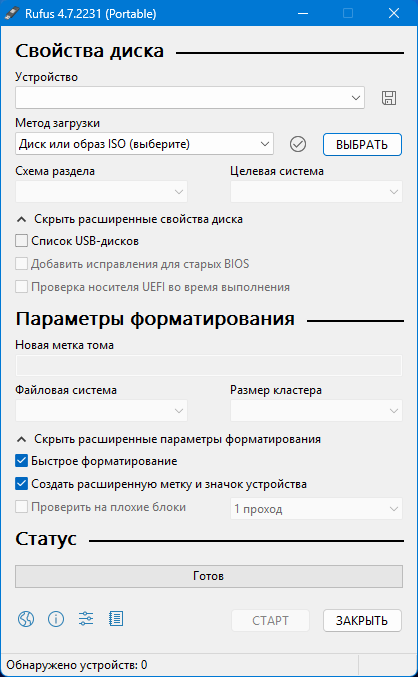Click the ВЫБРАТЬ button

coord(362,144)
